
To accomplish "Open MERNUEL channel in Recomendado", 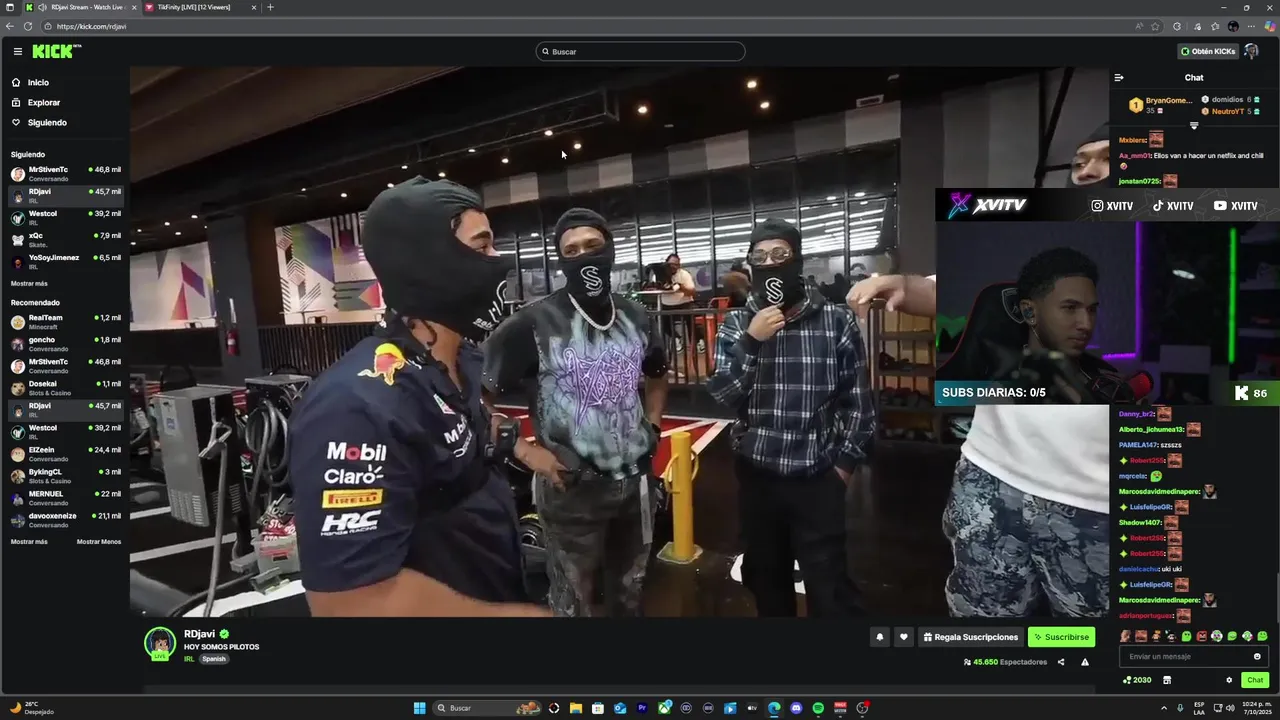I will (66, 498).
